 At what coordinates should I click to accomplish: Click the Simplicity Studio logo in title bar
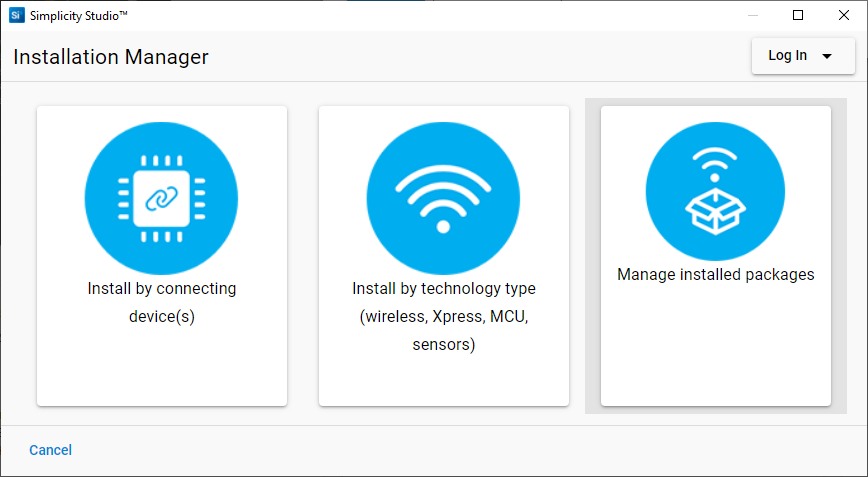click(17, 15)
